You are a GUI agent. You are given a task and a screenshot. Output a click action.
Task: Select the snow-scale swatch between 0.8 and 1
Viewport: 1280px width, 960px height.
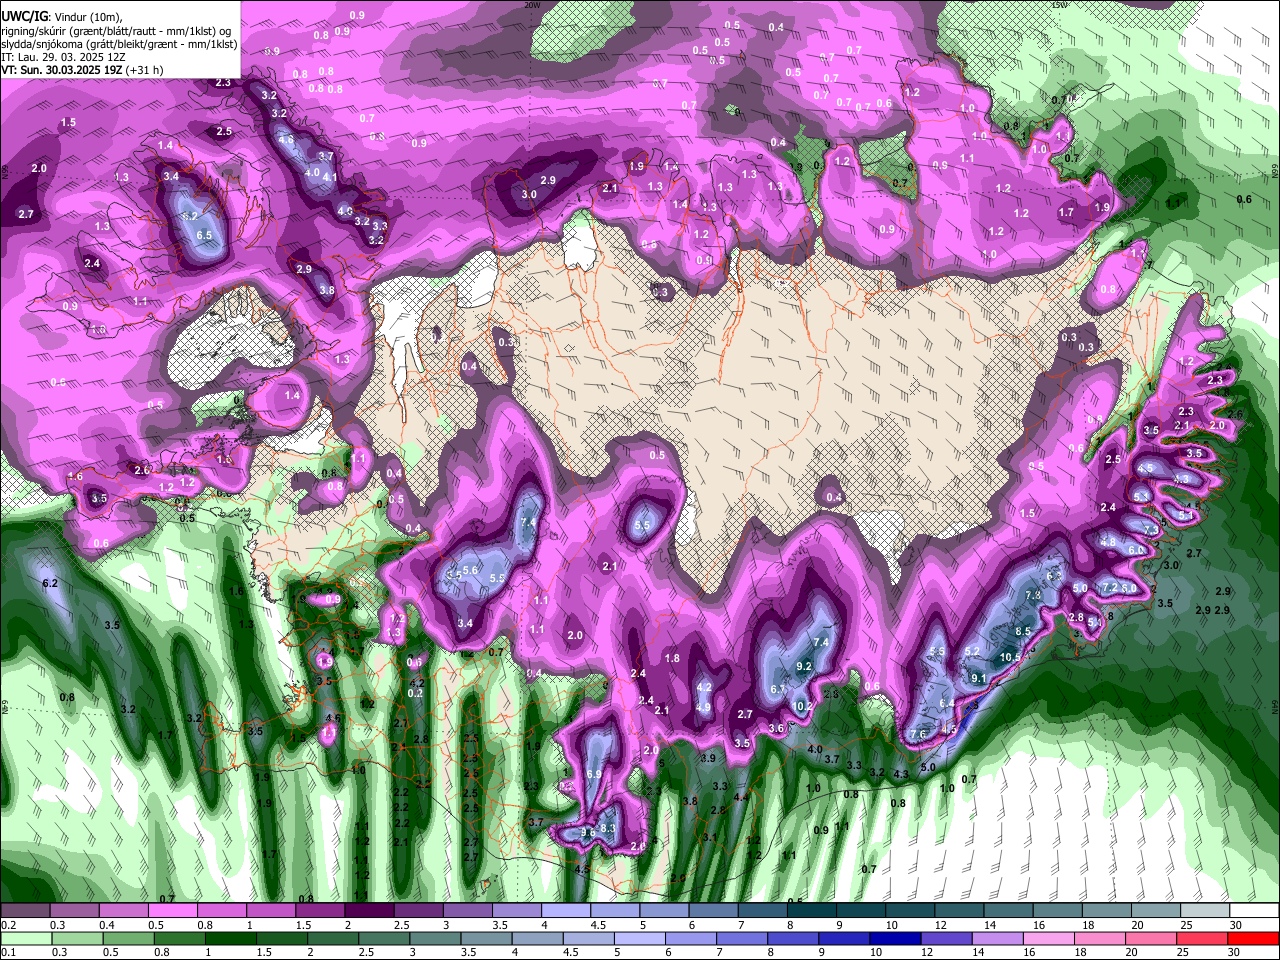221,910
